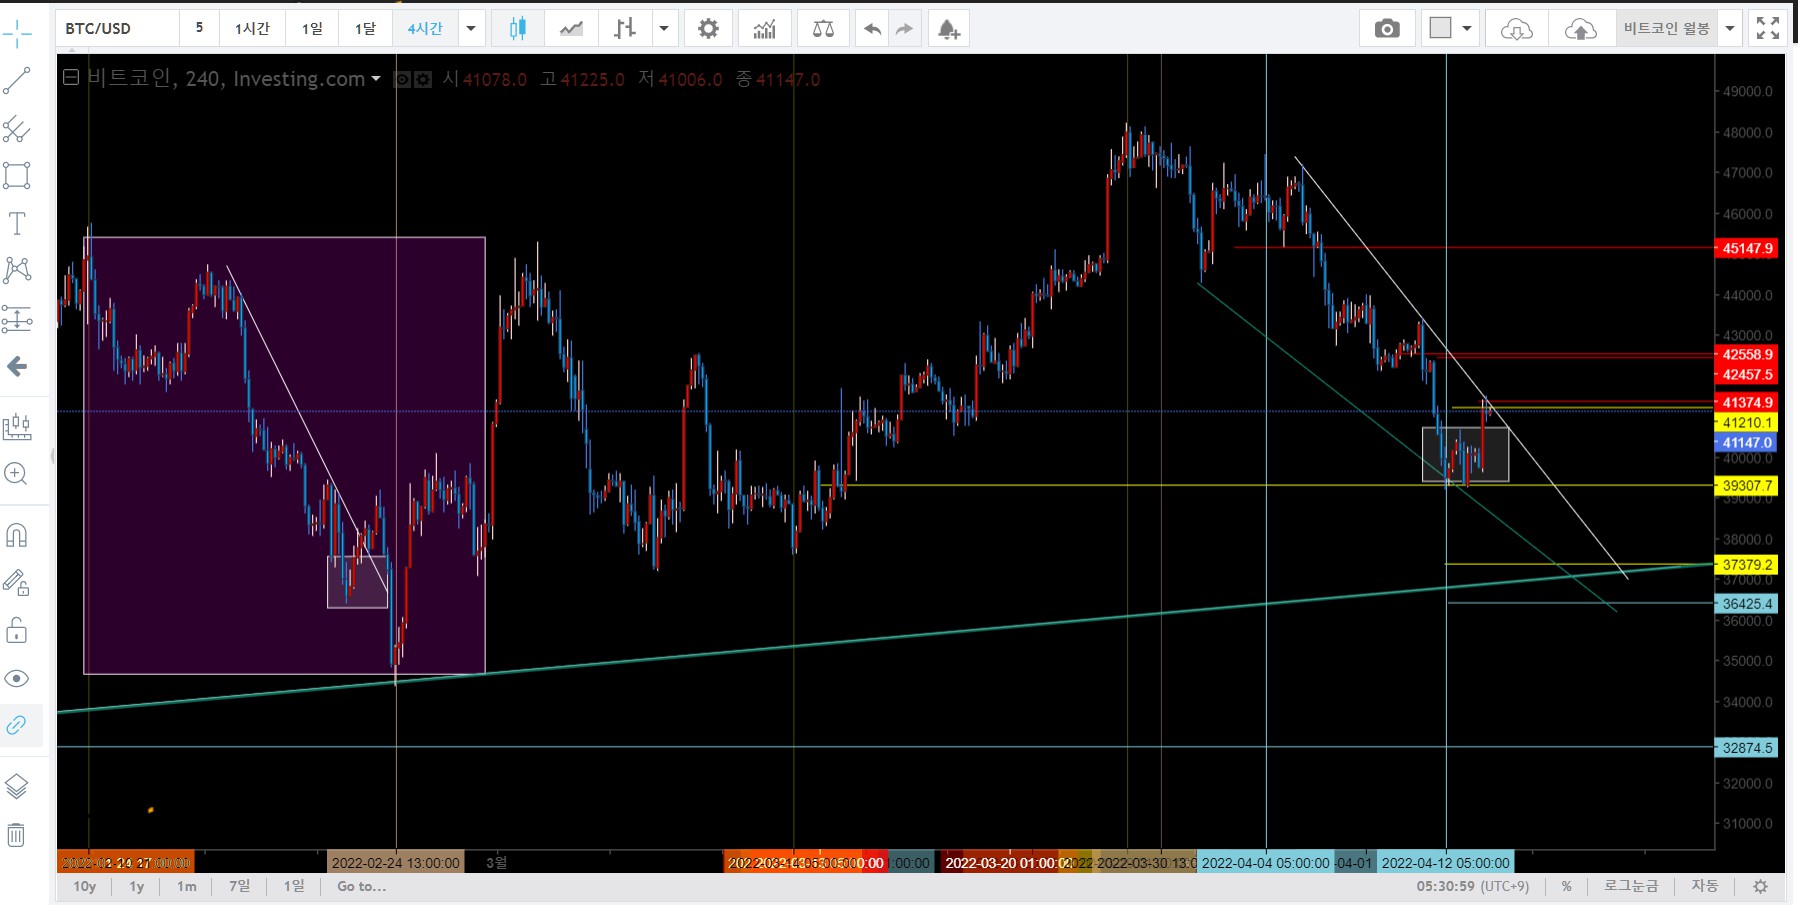Viewport: 1798px width, 905px height.
Task: Expand the Investing.com legend dropdown arrow
Action: (376, 79)
